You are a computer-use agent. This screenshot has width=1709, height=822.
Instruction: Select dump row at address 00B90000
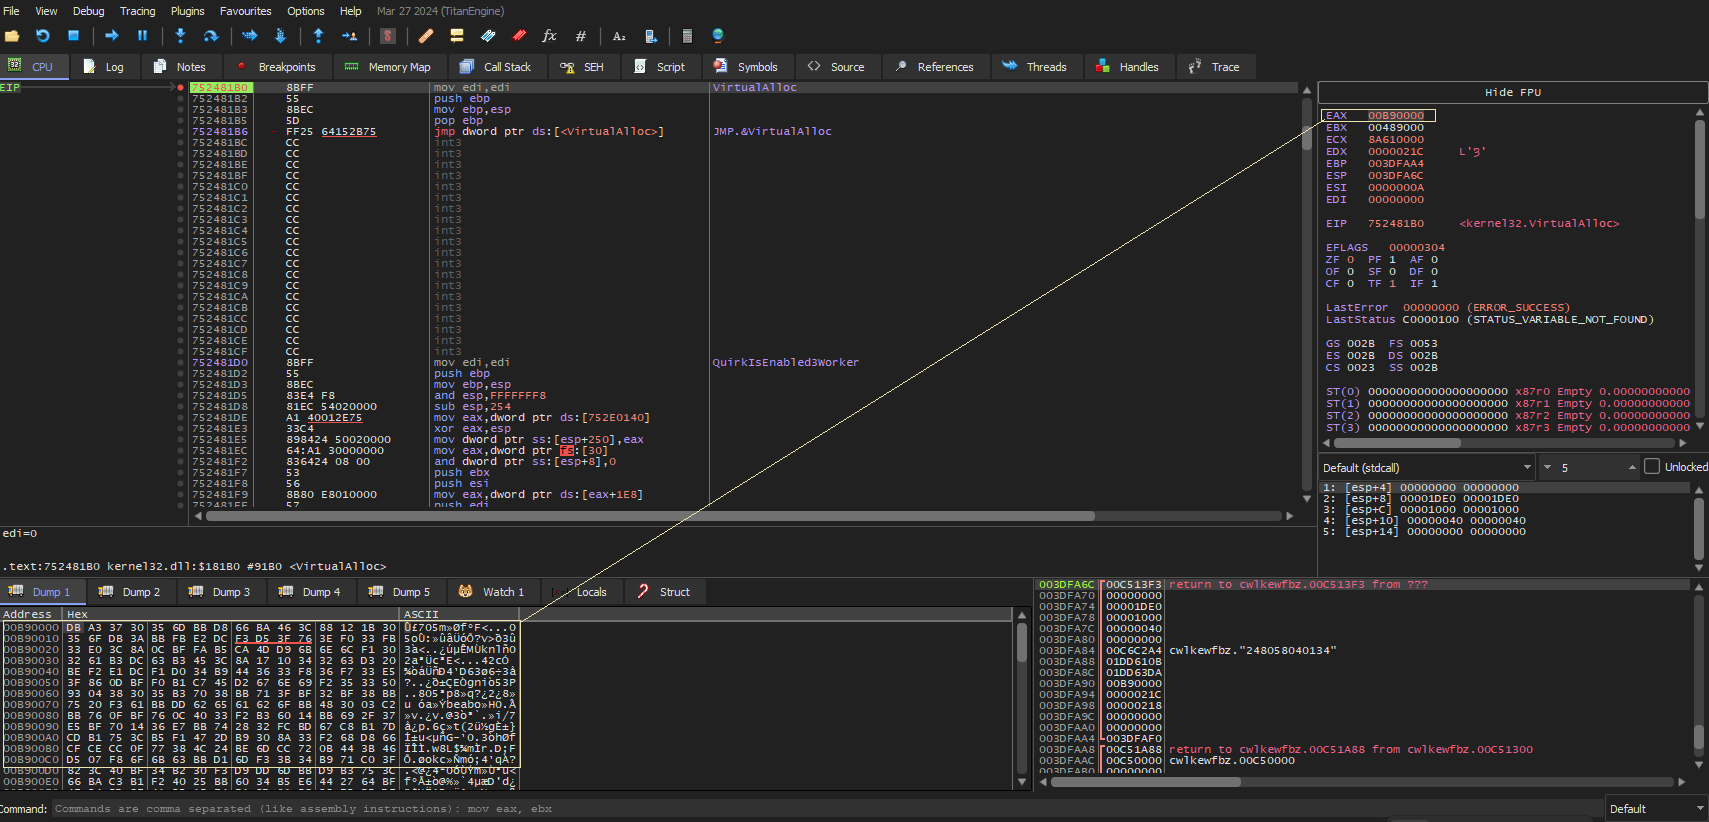tap(260, 628)
